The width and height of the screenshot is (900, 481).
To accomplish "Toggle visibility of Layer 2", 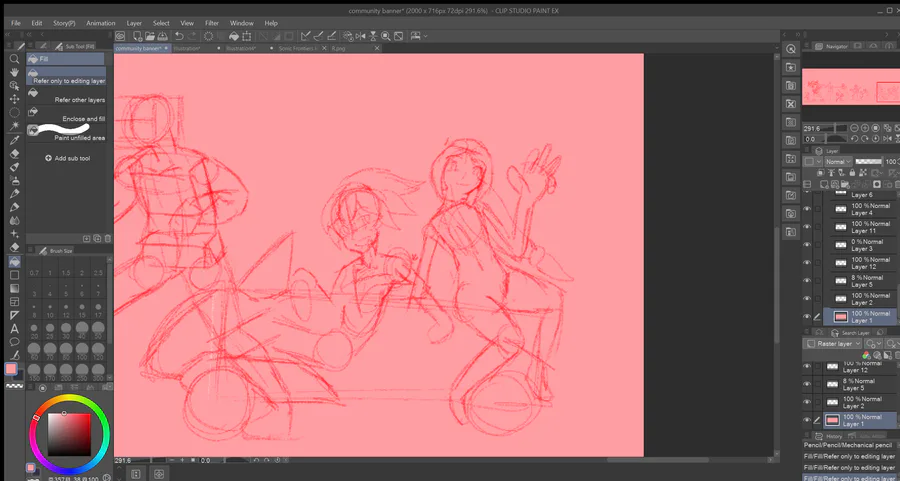I will click(x=807, y=299).
